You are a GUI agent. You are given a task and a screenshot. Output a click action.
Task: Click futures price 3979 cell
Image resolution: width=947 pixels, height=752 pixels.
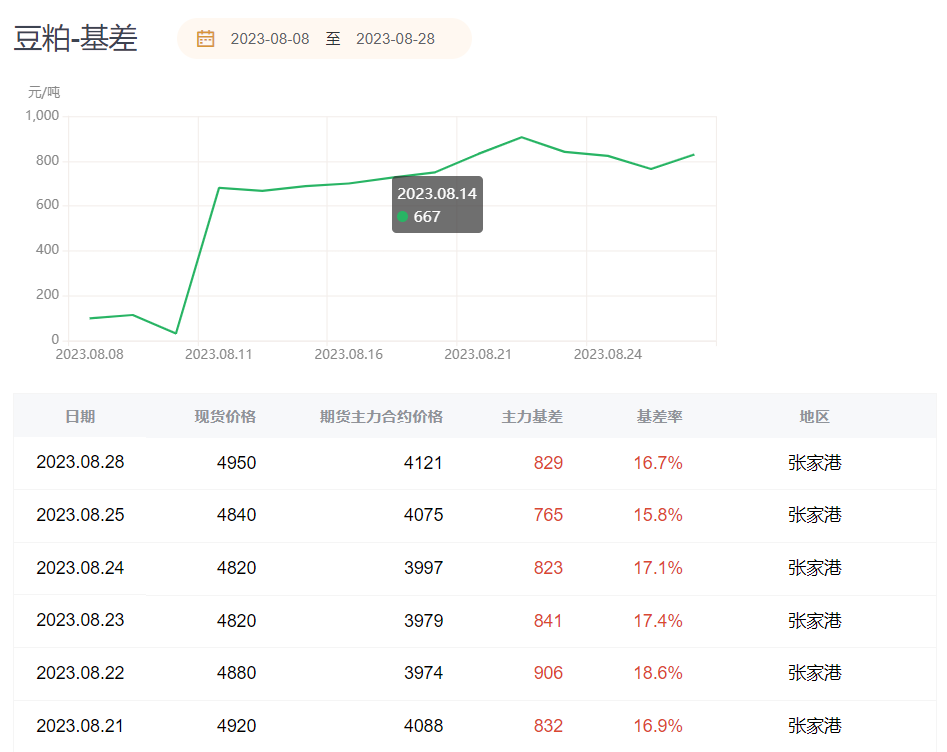[x=423, y=620]
